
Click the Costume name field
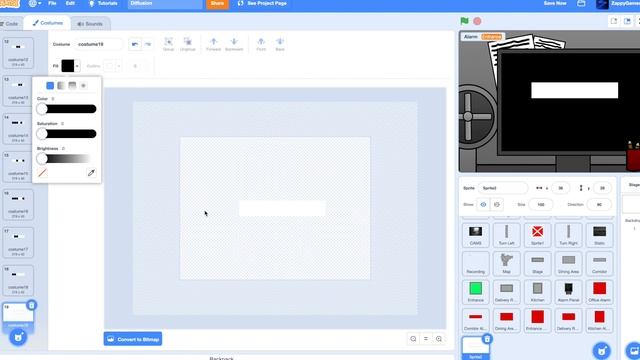[98, 44]
